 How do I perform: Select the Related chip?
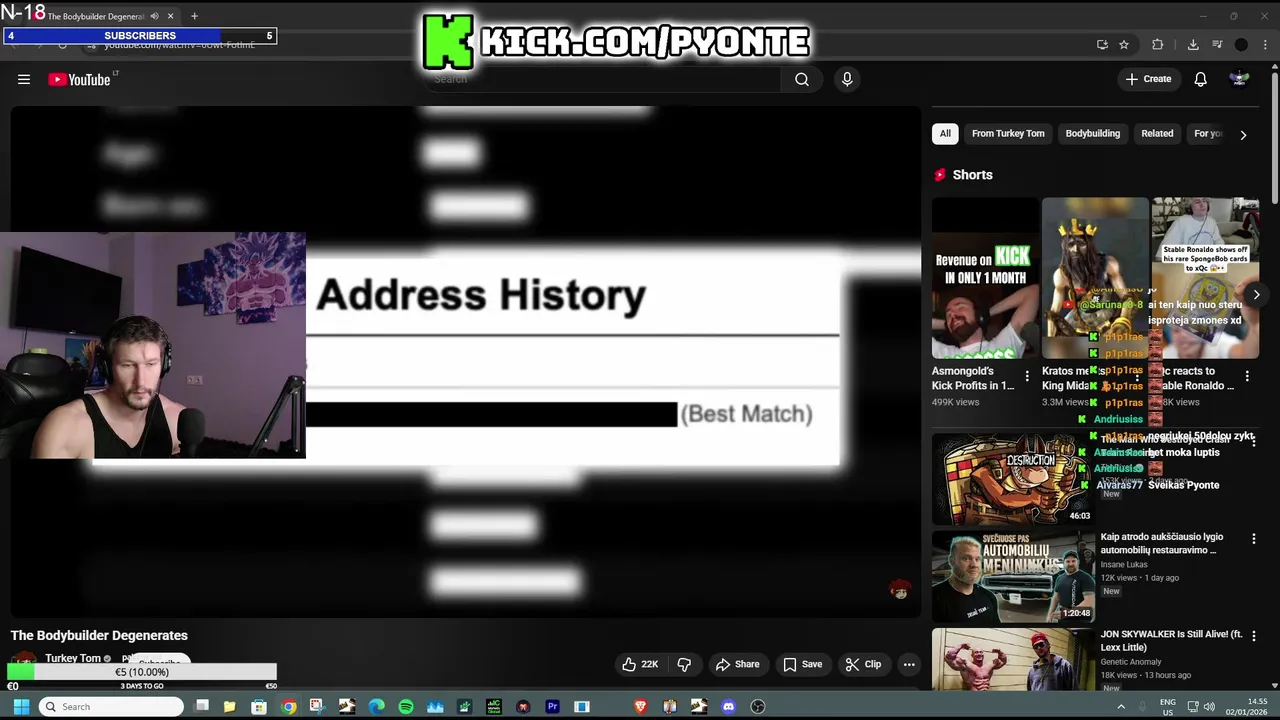1157,133
